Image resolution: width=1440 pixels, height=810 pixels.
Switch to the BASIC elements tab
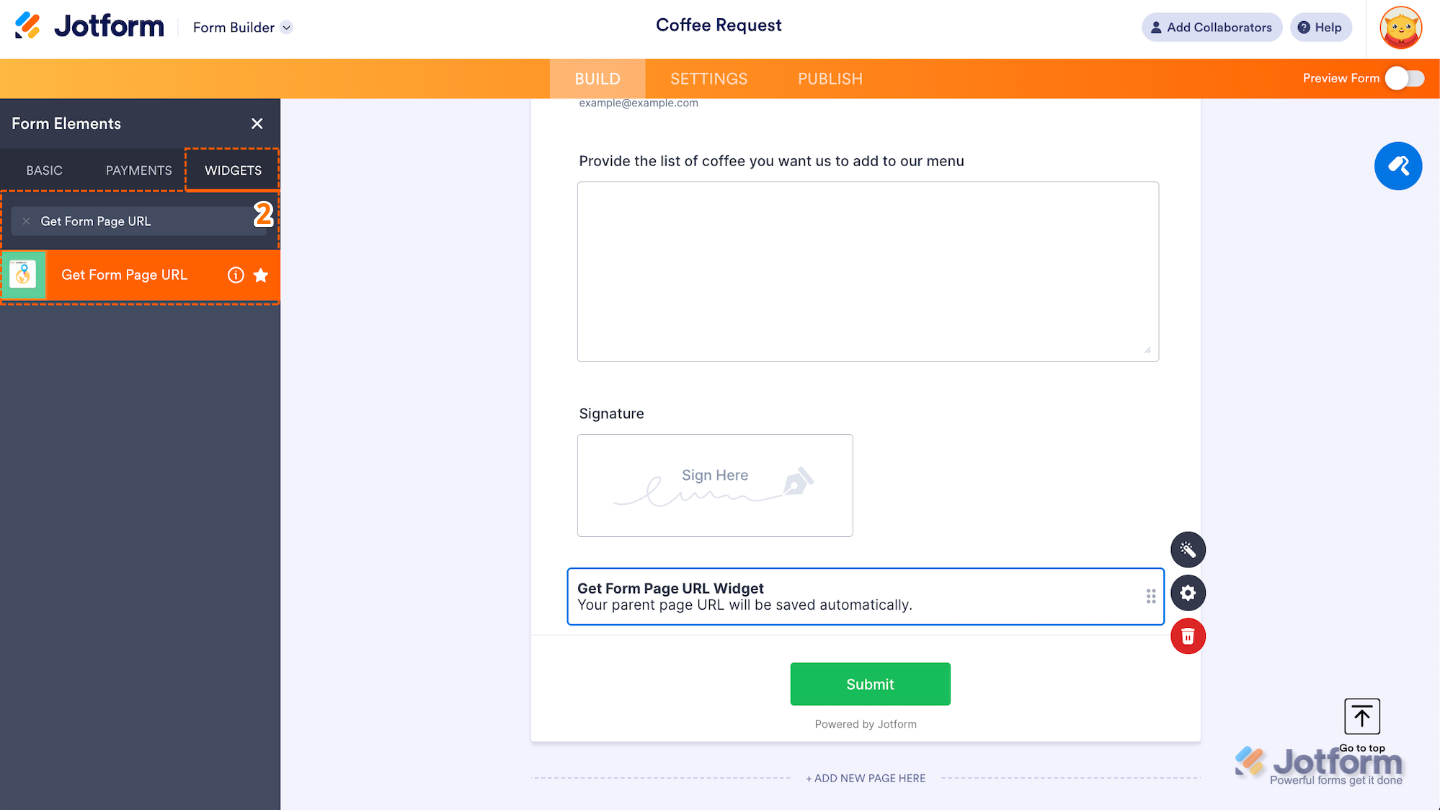[x=44, y=170]
